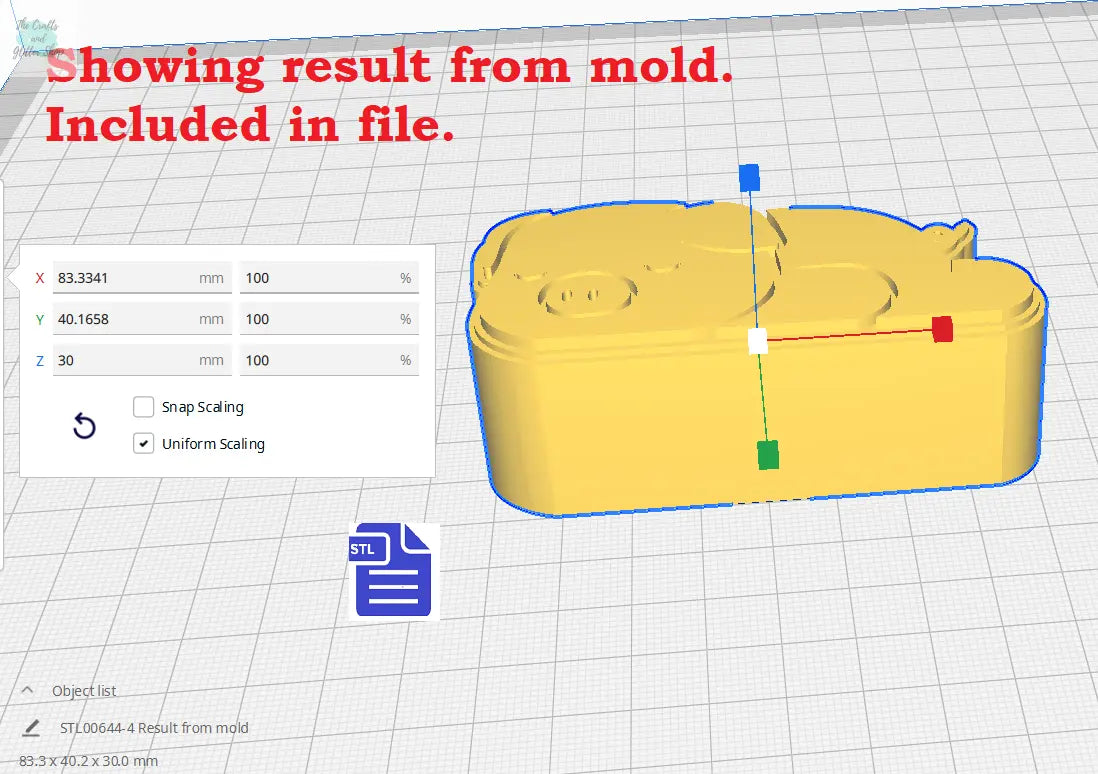1098x774 pixels.
Task: Click the blue Z-axis scale handle
Action: pyautogui.click(x=749, y=178)
